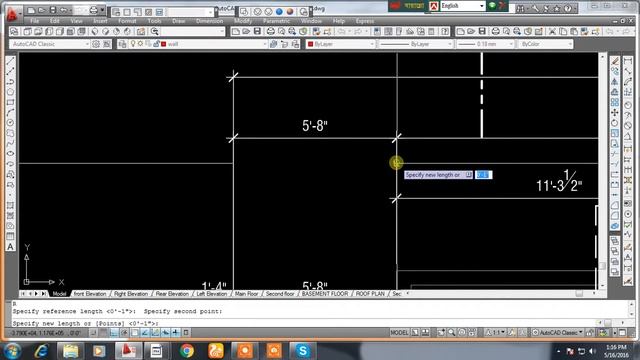This screenshot has width=640, height=360.
Task: Click the star Favorites icon in the title bar
Action: 557,8
